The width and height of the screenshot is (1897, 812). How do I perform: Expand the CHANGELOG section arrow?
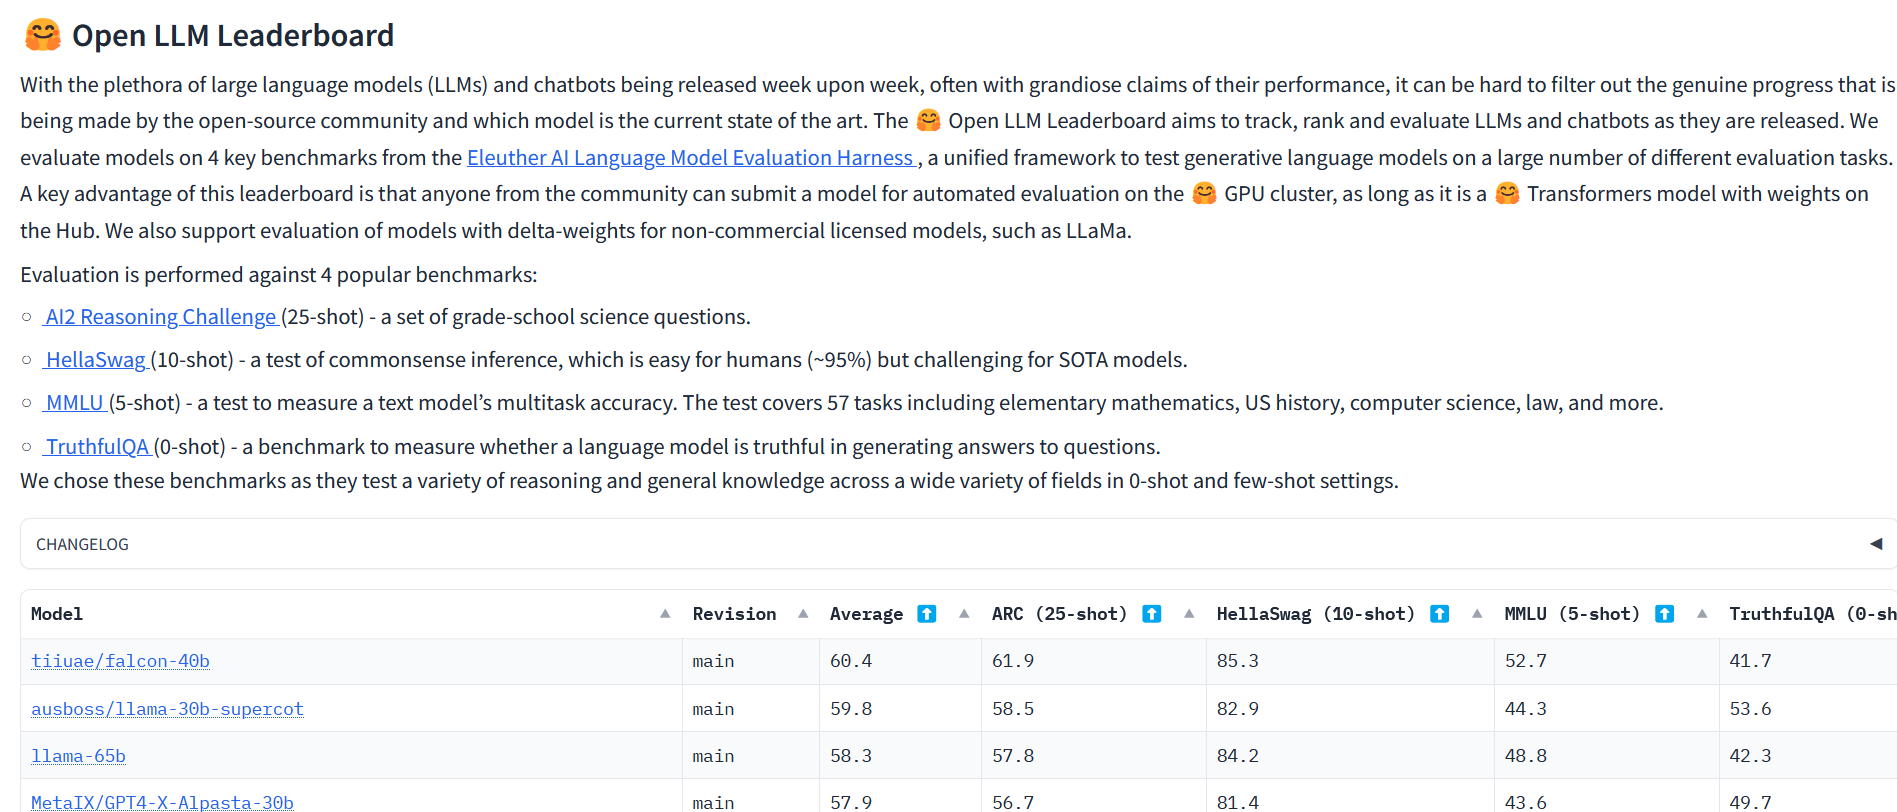1876,544
